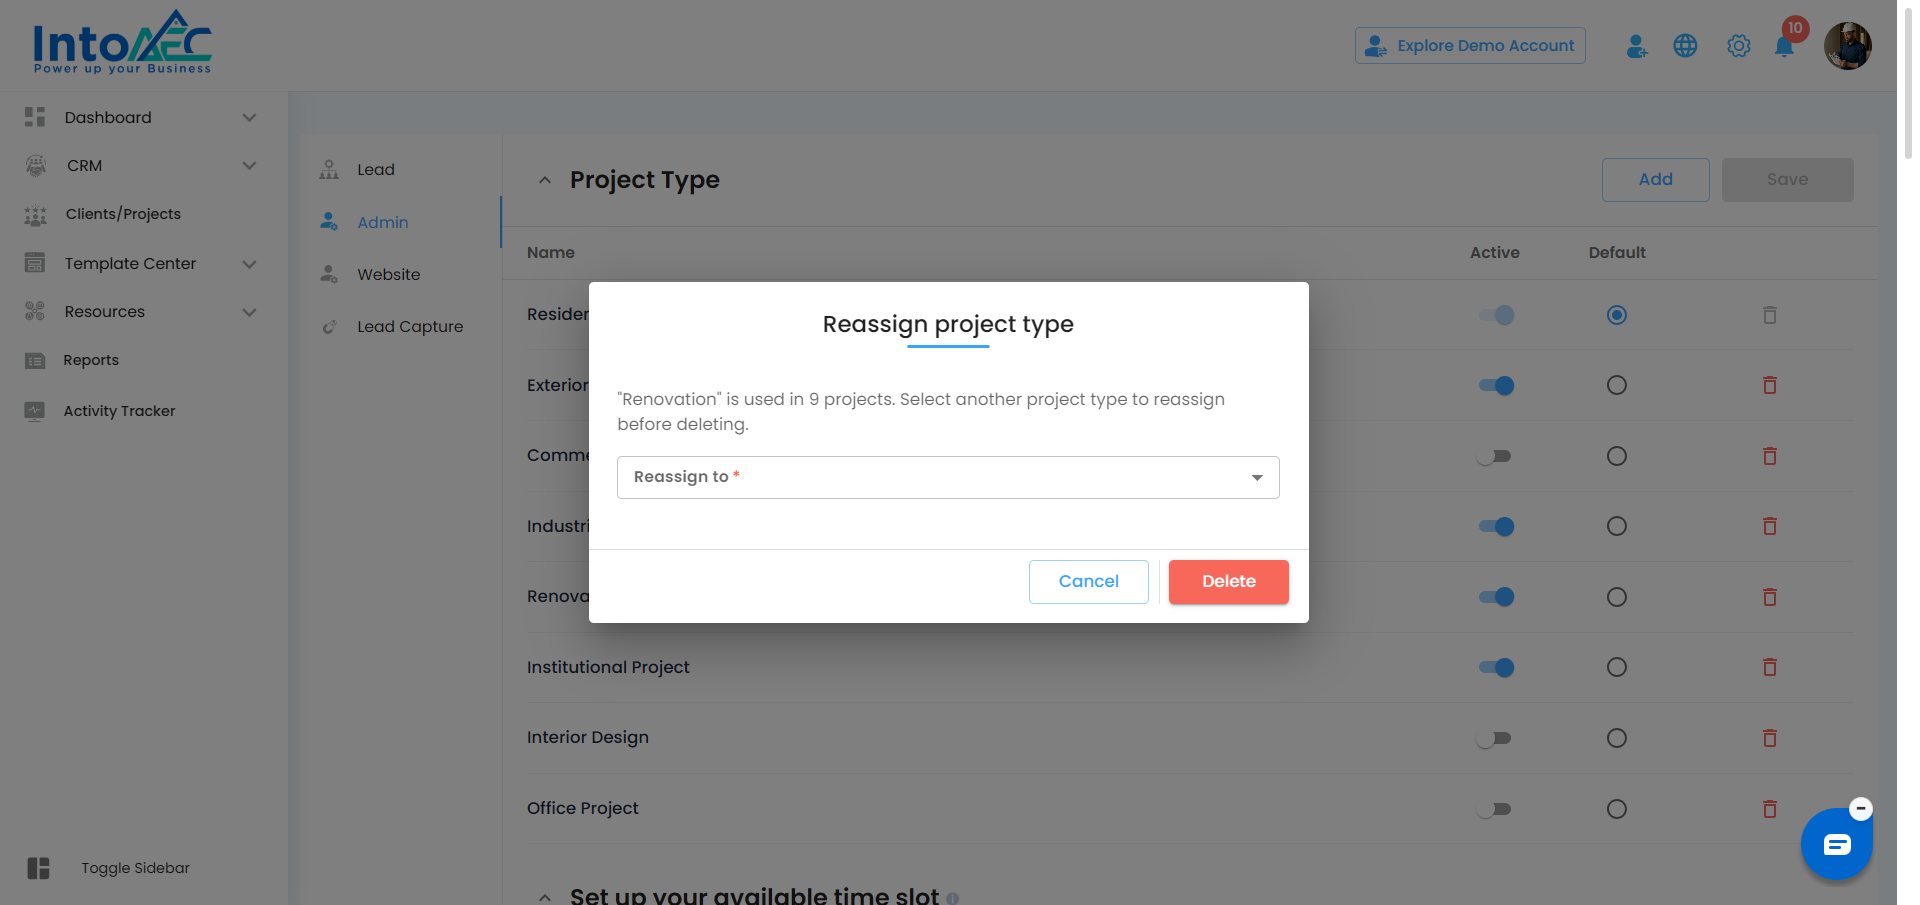Delete the Institutional Project trash icon
The image size is (1920, 905).
[x=1769, y=667]
